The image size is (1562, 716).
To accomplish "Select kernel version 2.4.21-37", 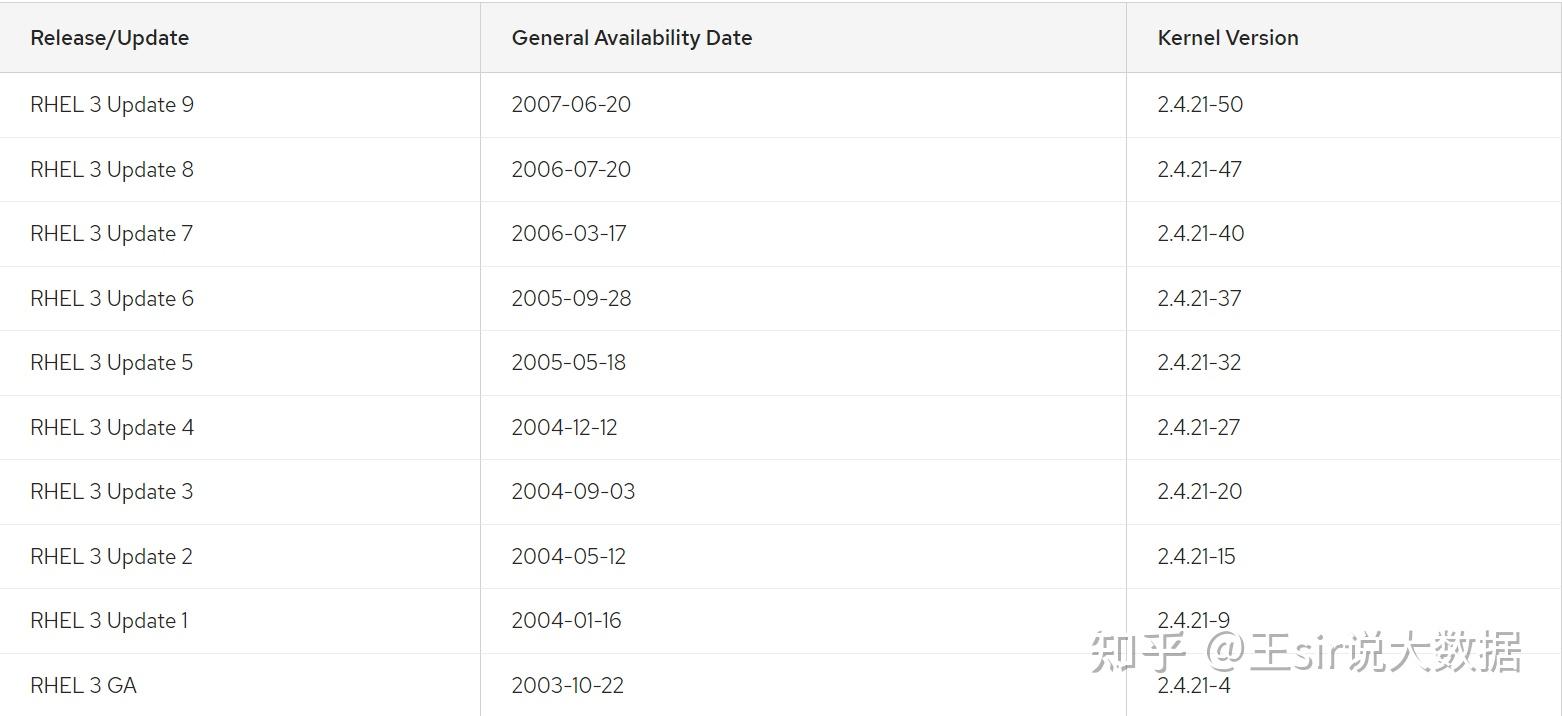I will point(1199,299).
